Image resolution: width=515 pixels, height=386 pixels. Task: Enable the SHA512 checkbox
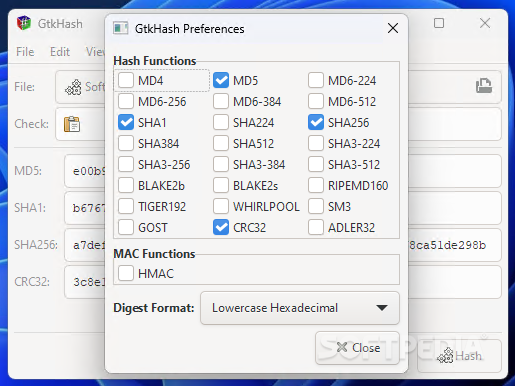click(221, 143)
